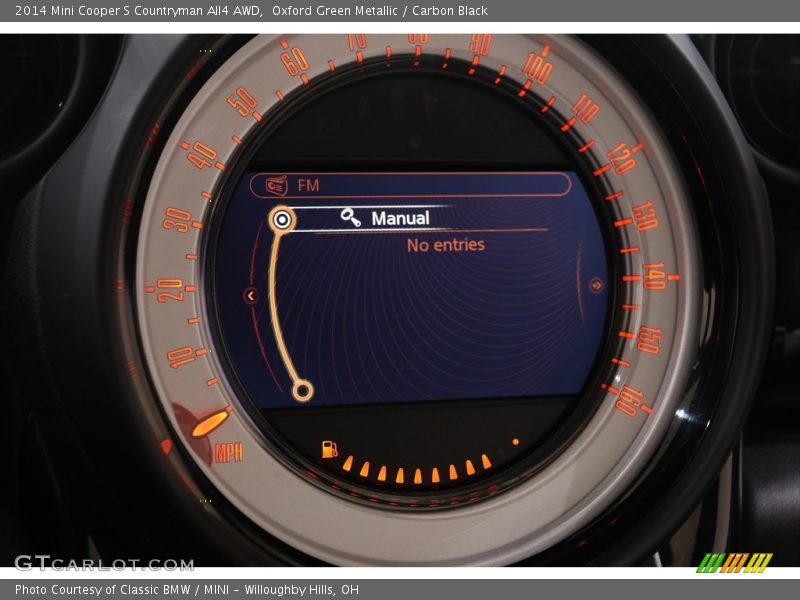Navigate right with the right arrow icon
800x600 pixels.
tap(596, 285)
